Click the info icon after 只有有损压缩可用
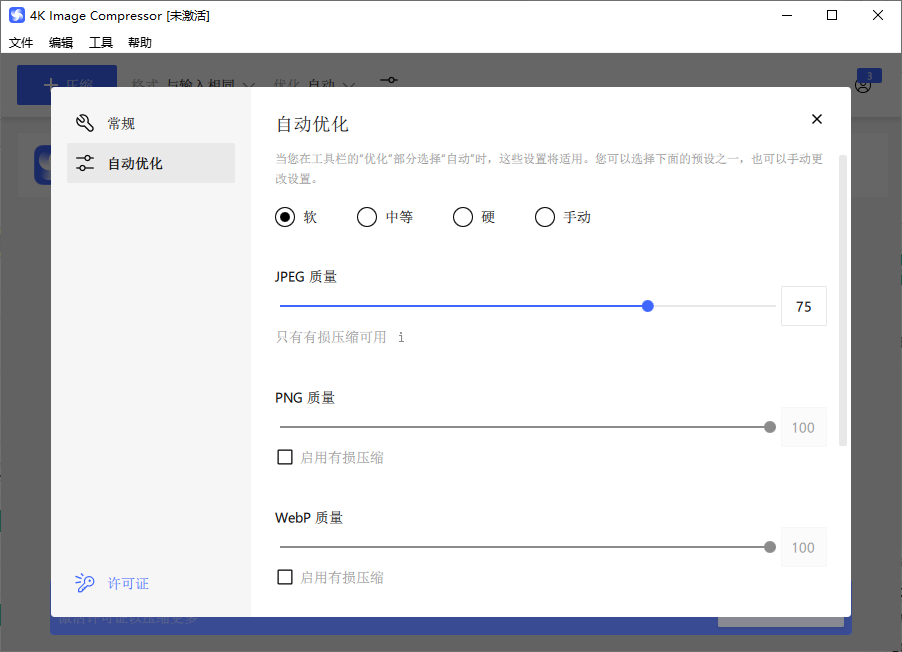The height and width of the screenshot is (652, 902). point(401,337)
